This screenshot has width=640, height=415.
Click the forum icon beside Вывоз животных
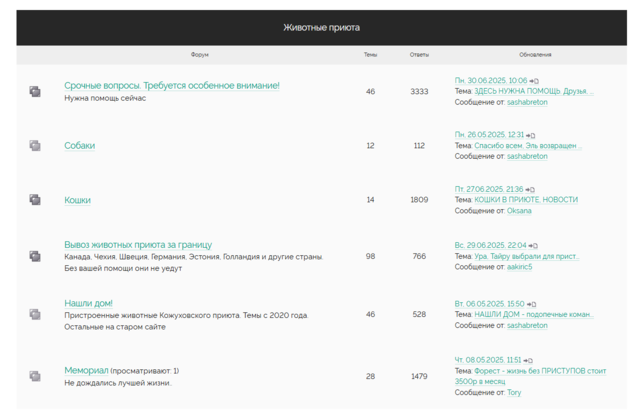click(35, 256)
